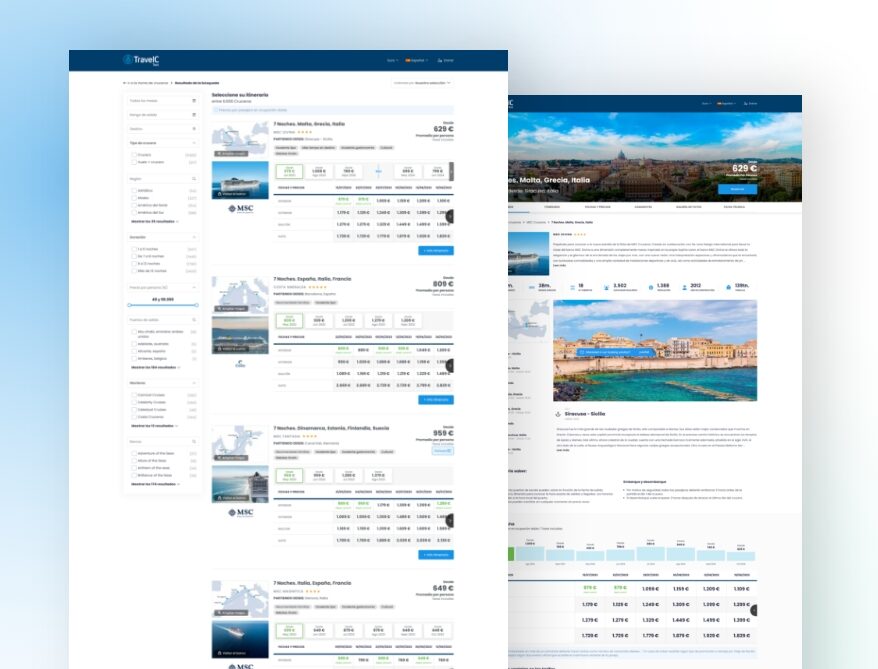Check the América del Sur checkbox
The image size is (878, 669).
click(134, 213)
